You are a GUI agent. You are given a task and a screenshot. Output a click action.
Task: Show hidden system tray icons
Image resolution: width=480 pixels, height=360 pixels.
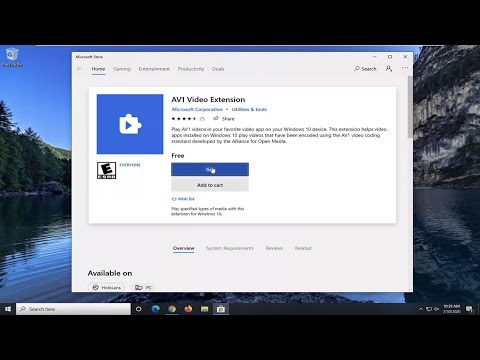[x=421, y=309]
